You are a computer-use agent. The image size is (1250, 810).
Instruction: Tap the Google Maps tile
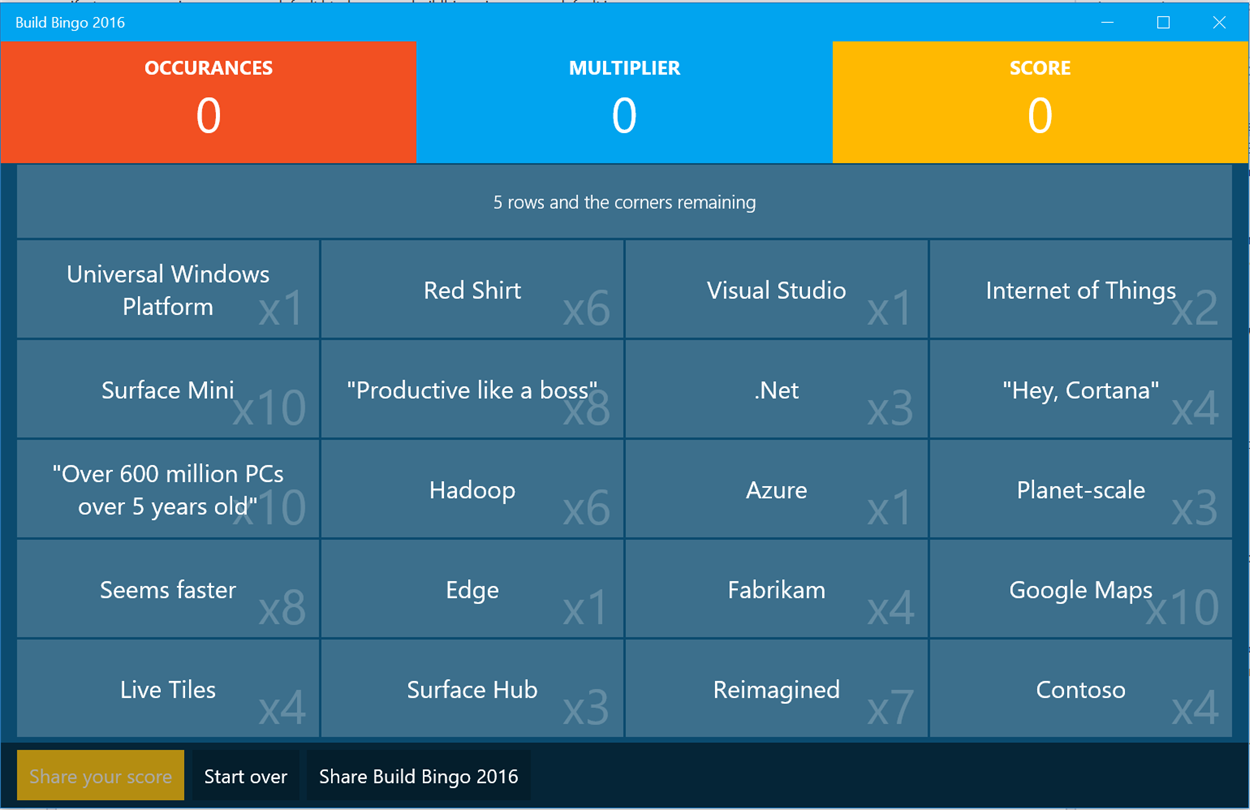pyautogui.click(x=1080, y=590)
